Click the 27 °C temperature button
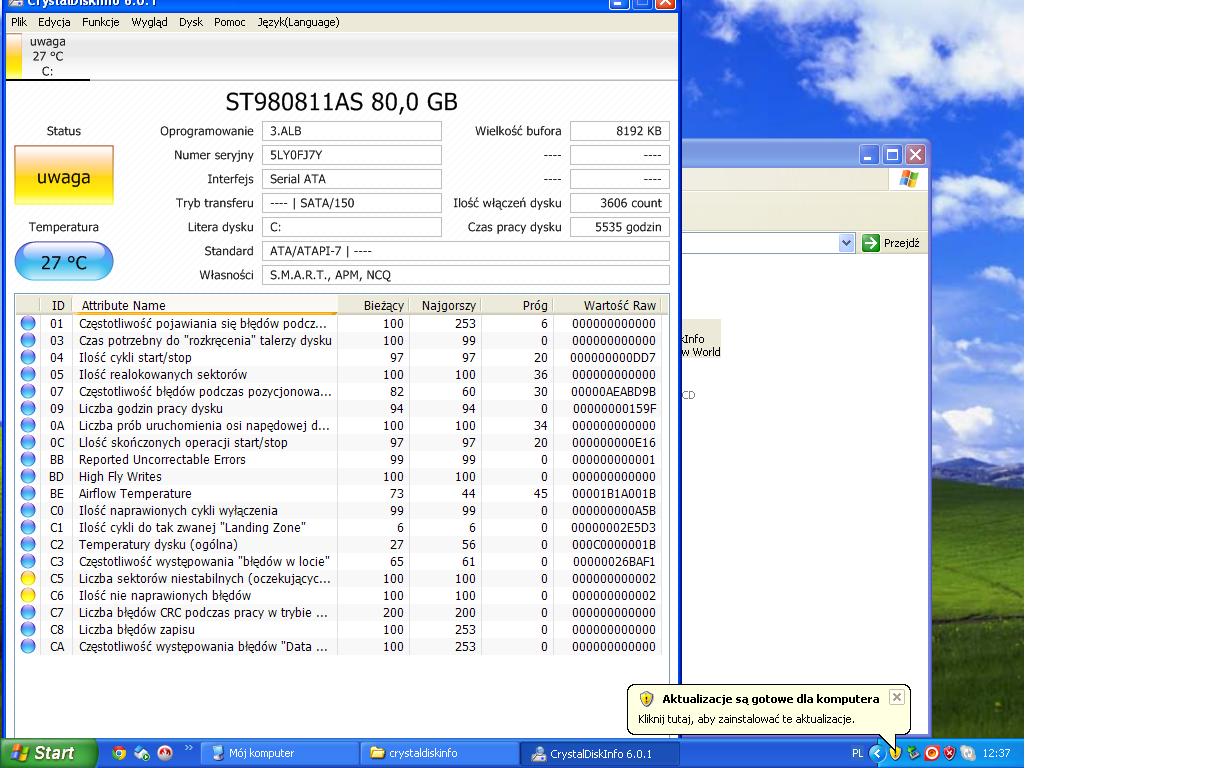Viewport: 1218px width, 768px height. click(64, 262)
